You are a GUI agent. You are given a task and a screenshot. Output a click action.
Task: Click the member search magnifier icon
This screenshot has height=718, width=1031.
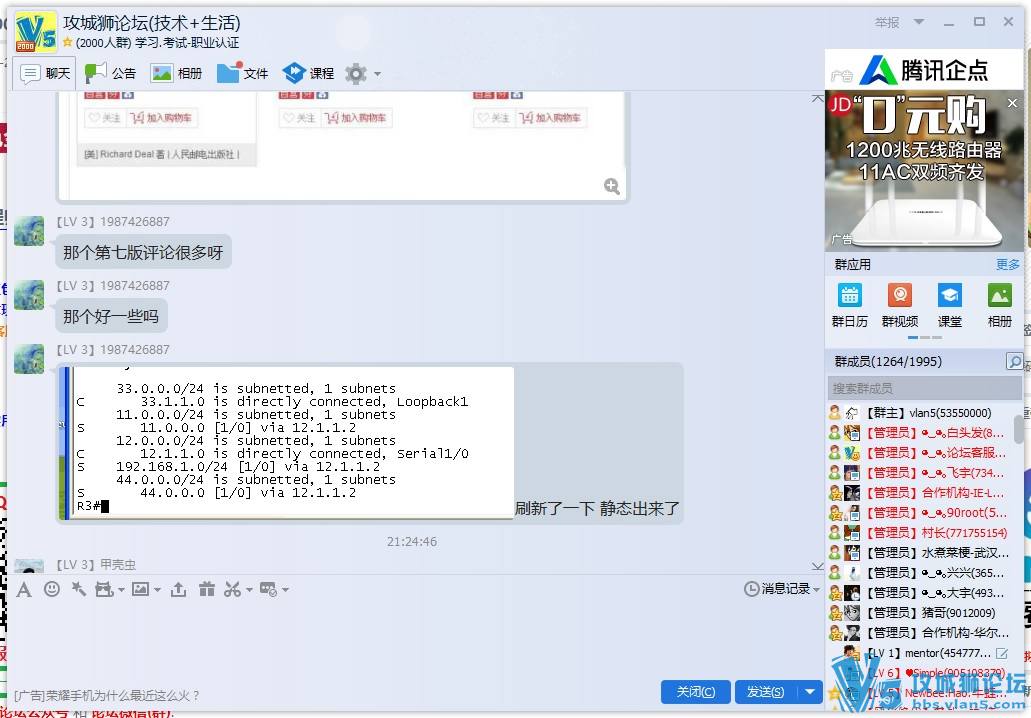click(1014, 362)
